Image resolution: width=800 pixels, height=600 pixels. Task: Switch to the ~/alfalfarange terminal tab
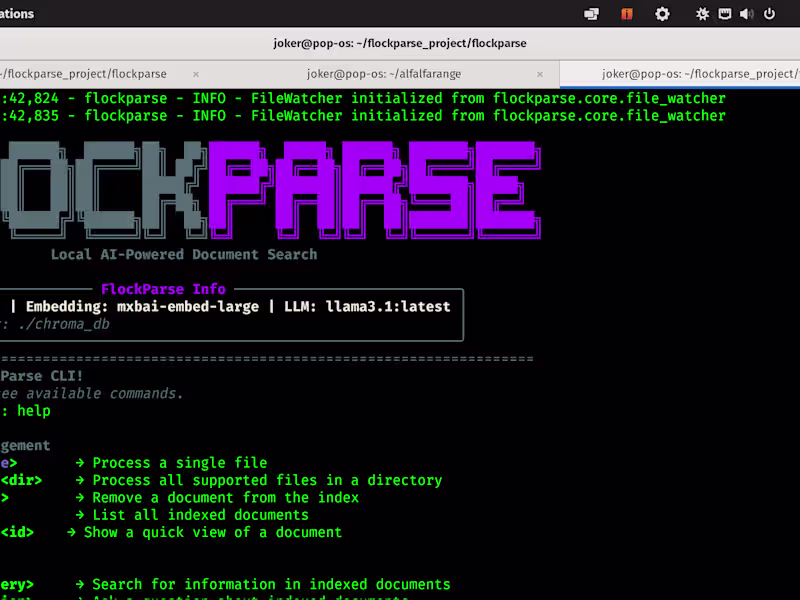384,74
